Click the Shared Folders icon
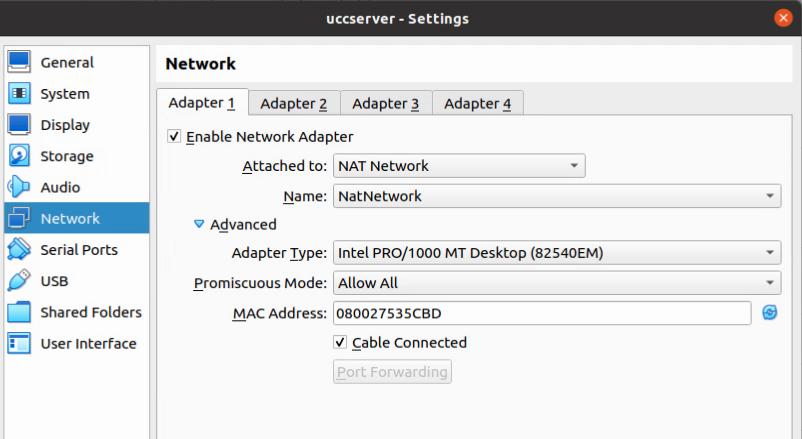 click(19, 312)
